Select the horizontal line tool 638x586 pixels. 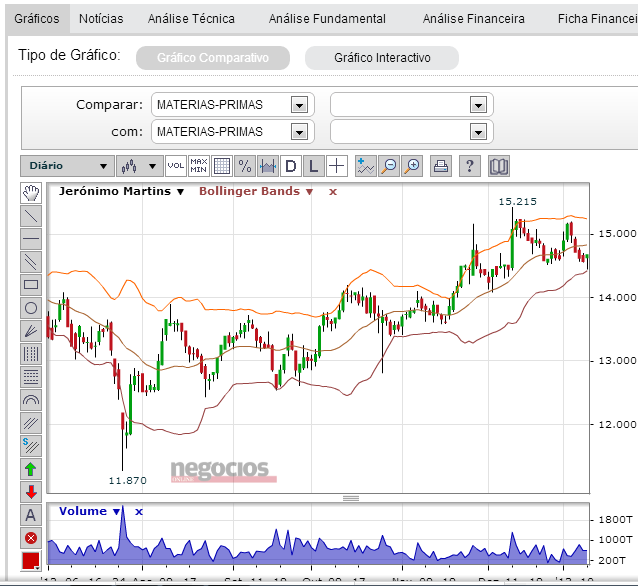pyautogui.click(x=31, y=239)
